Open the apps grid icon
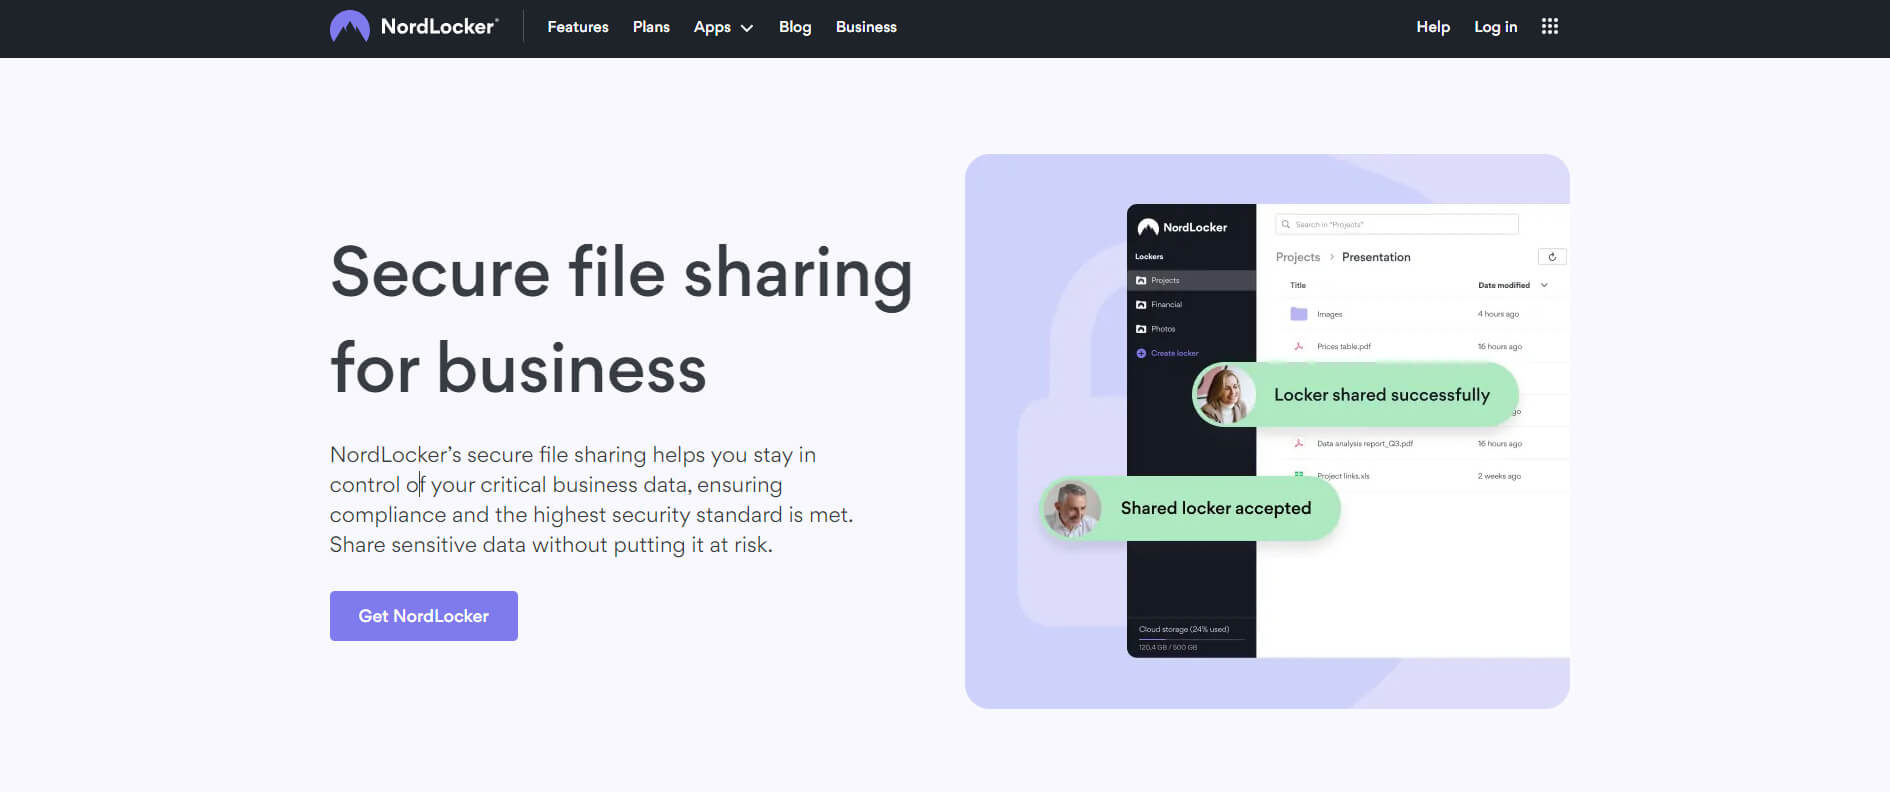 (1550, 27)
